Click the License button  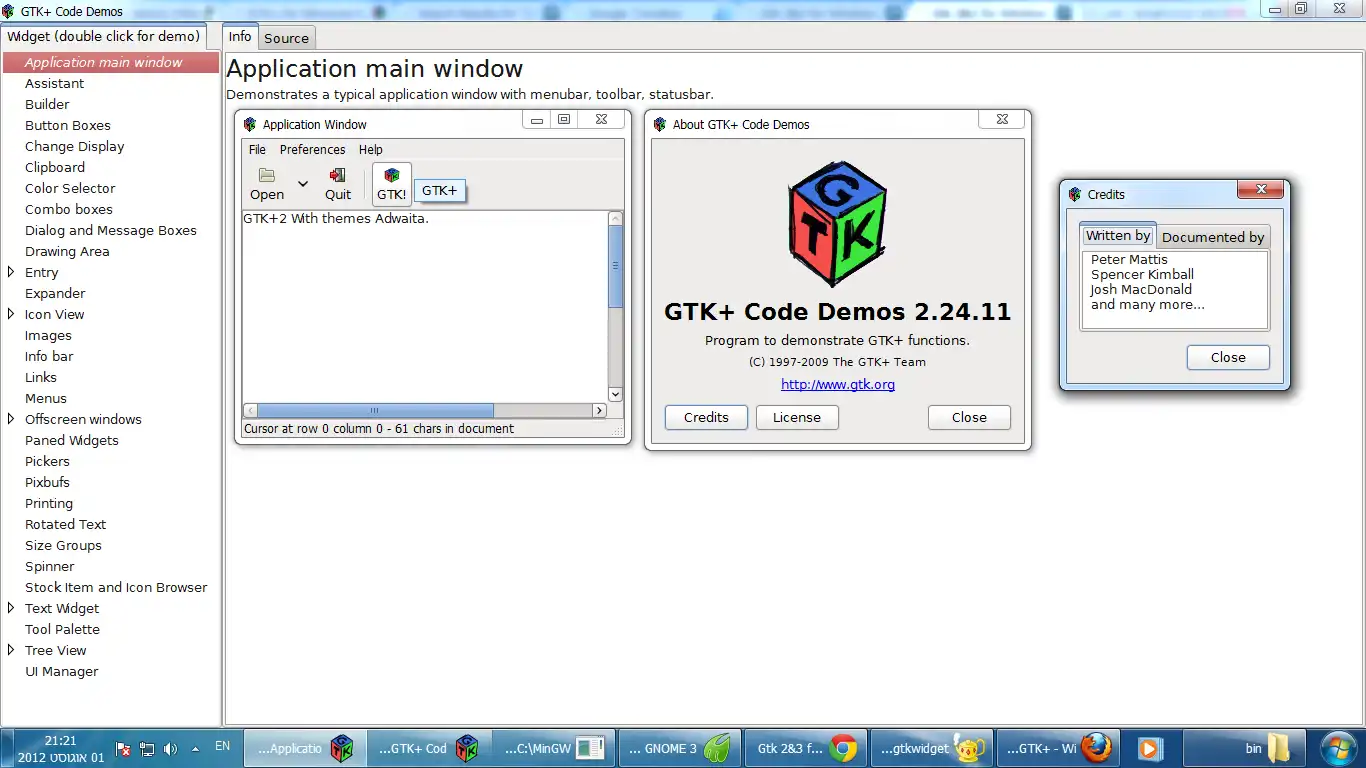point(797,418)
